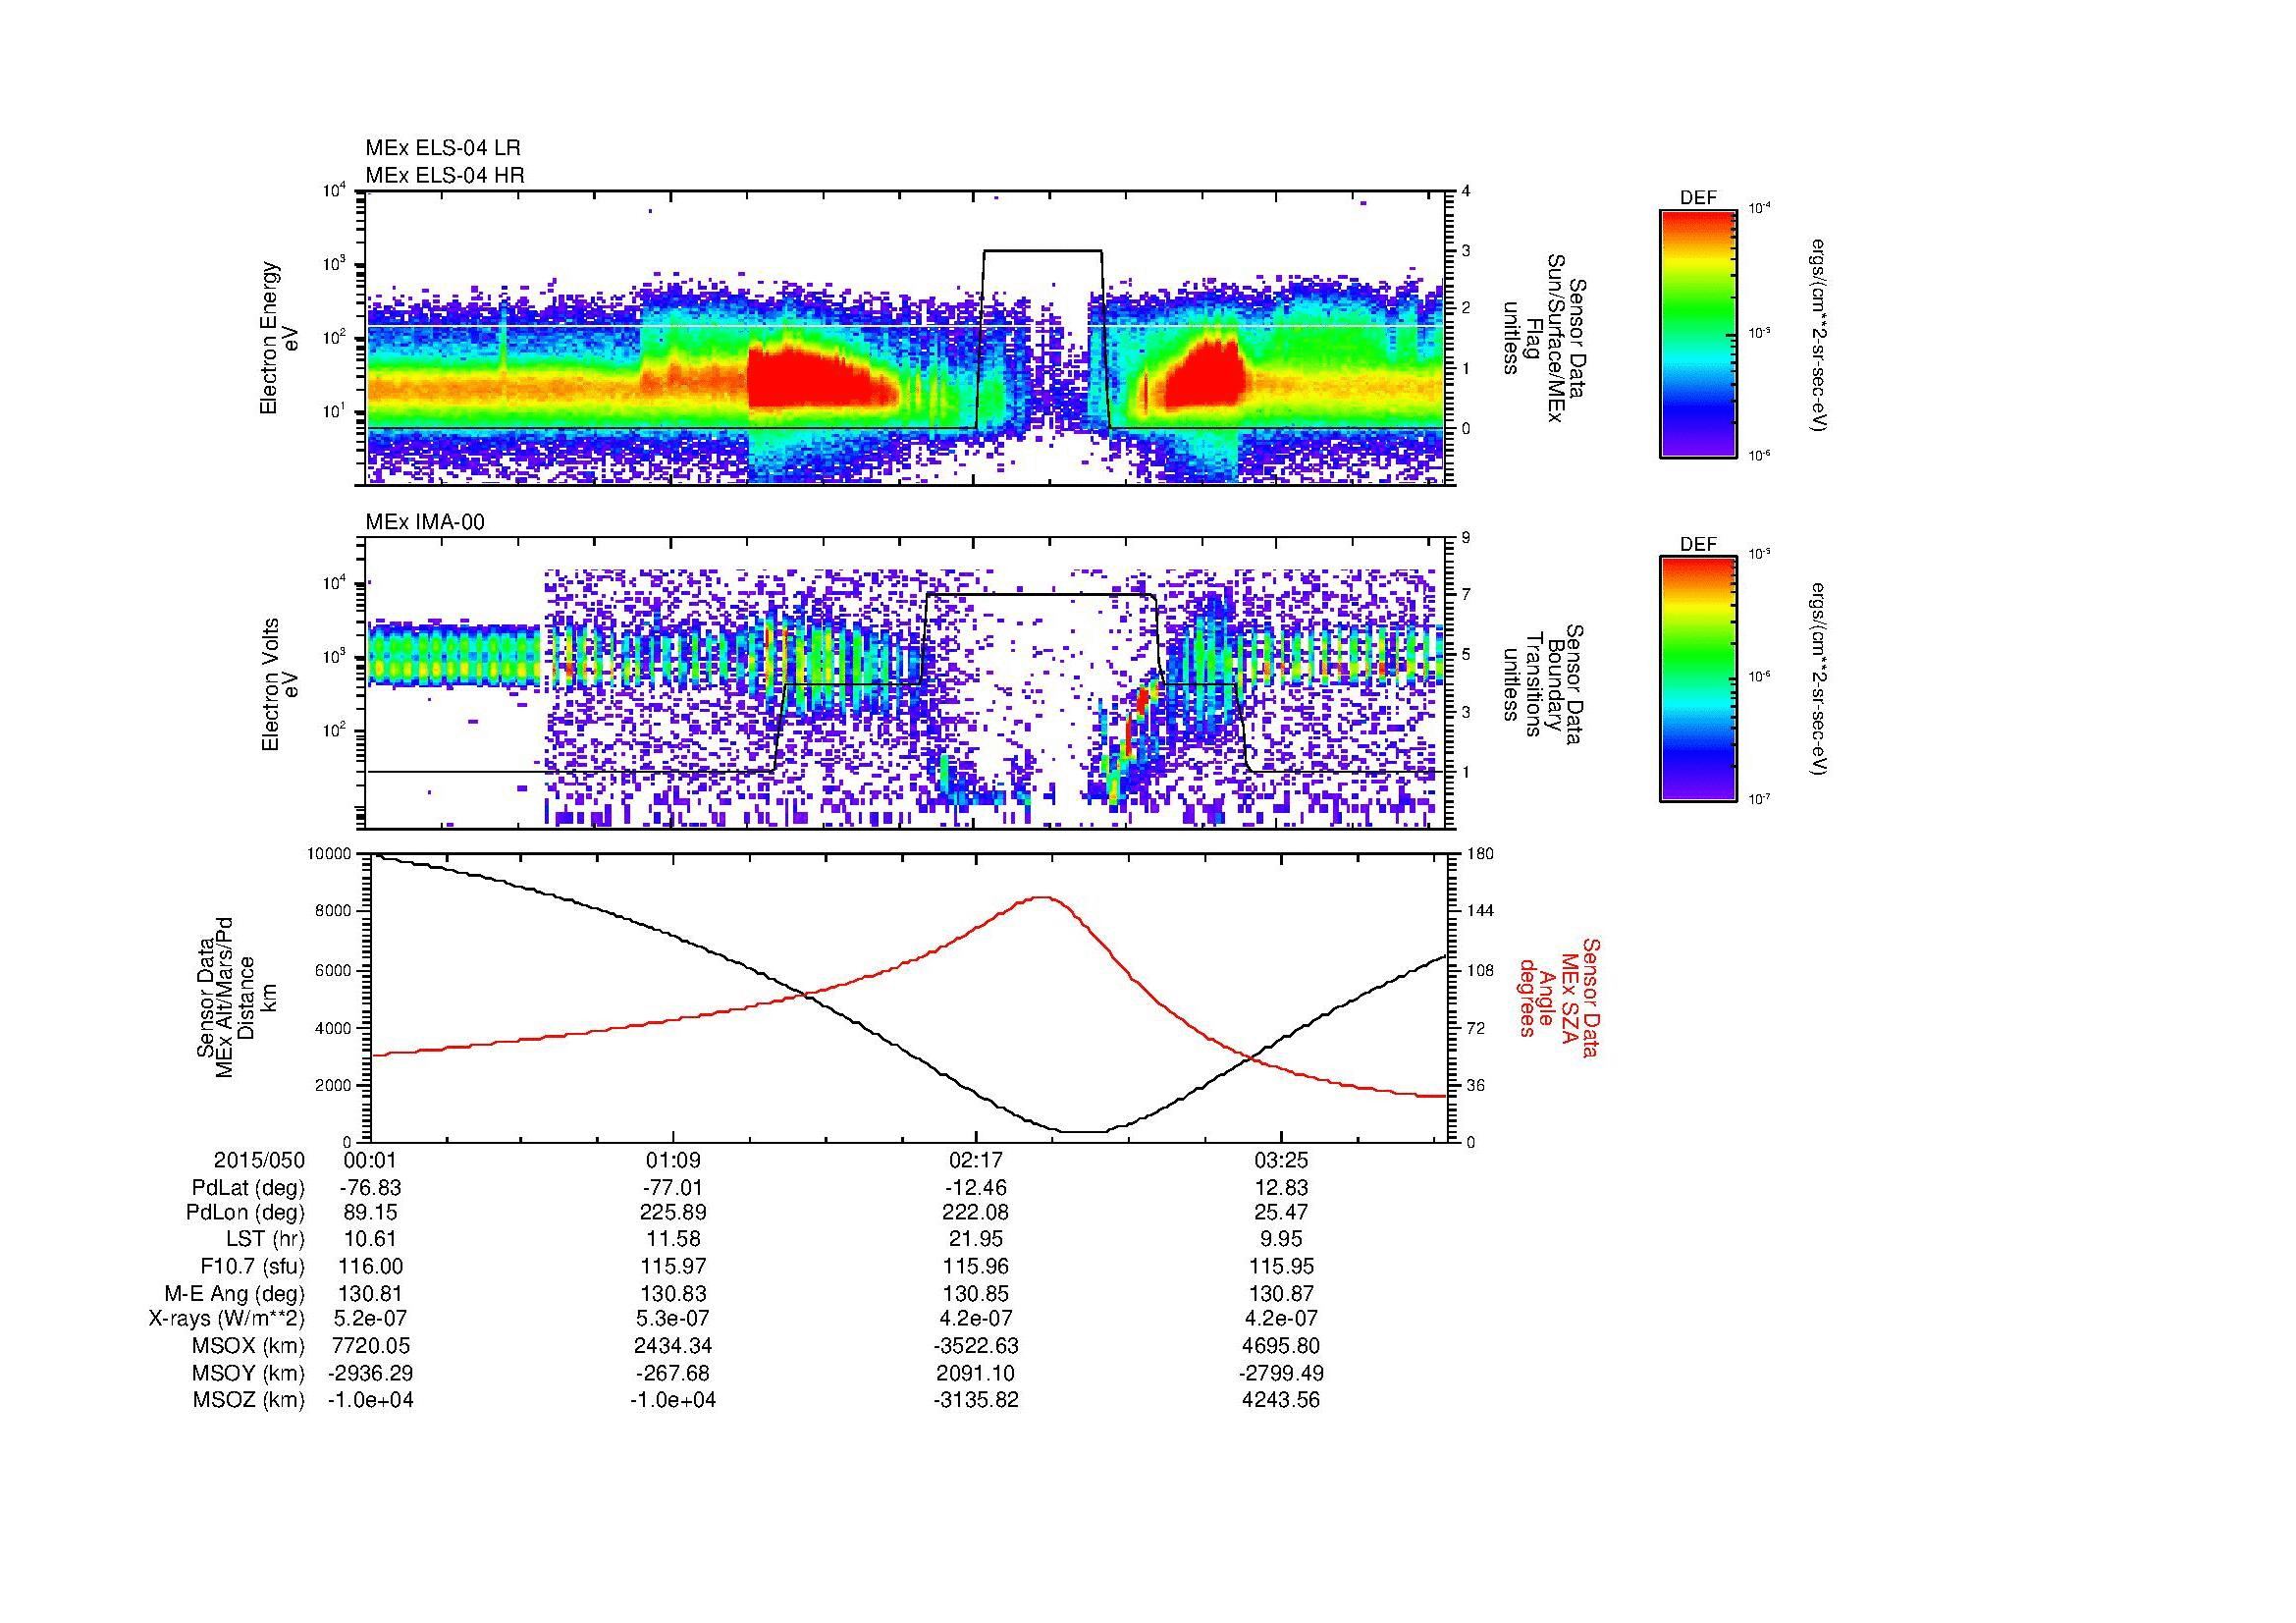2296x1623 pixels.
Task: Click the PdLon value '225.89'
Action: click(673, 1213)
